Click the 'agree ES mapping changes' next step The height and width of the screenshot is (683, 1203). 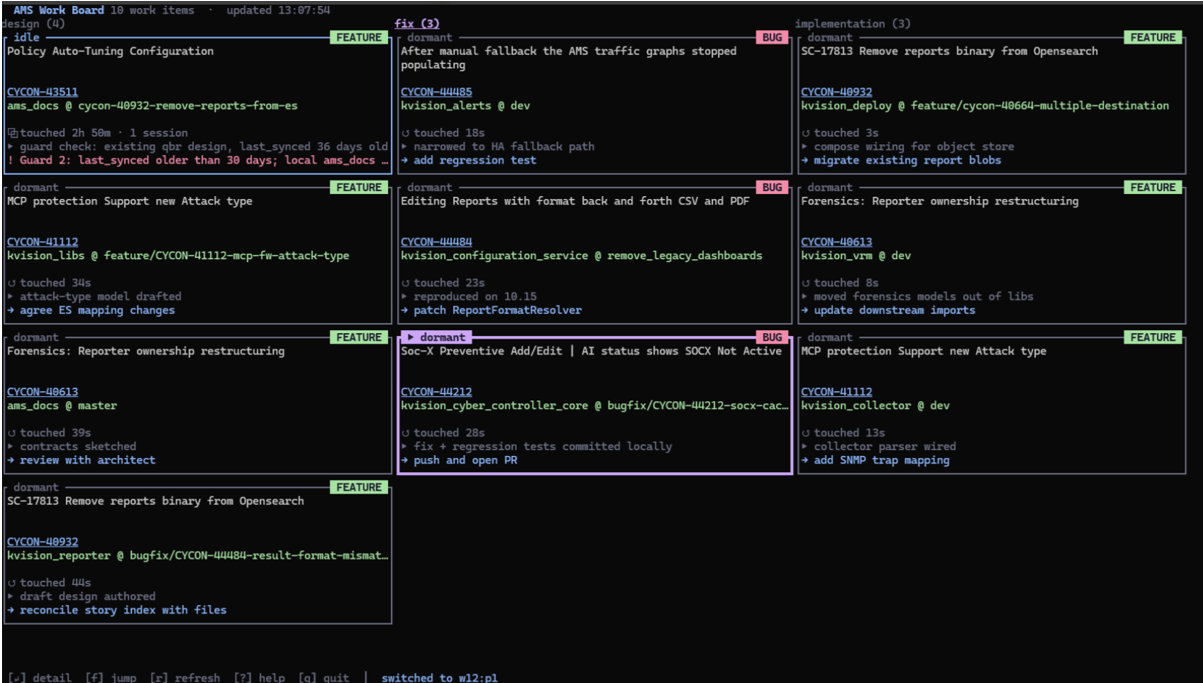(x=91, y=310)
